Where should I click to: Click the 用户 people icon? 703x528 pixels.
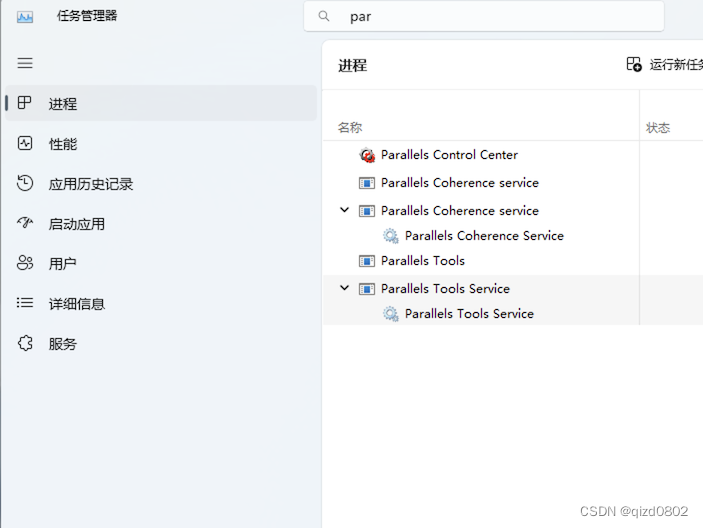(x=25, y=263)
